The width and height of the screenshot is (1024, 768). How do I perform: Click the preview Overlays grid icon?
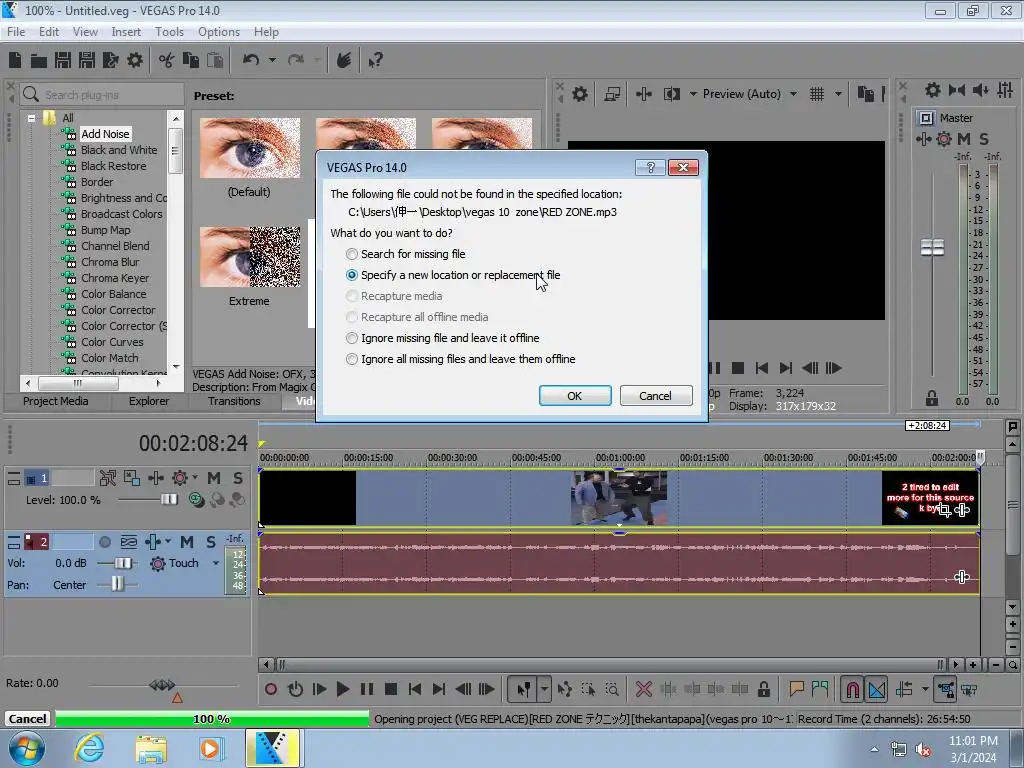coord(816,94)
